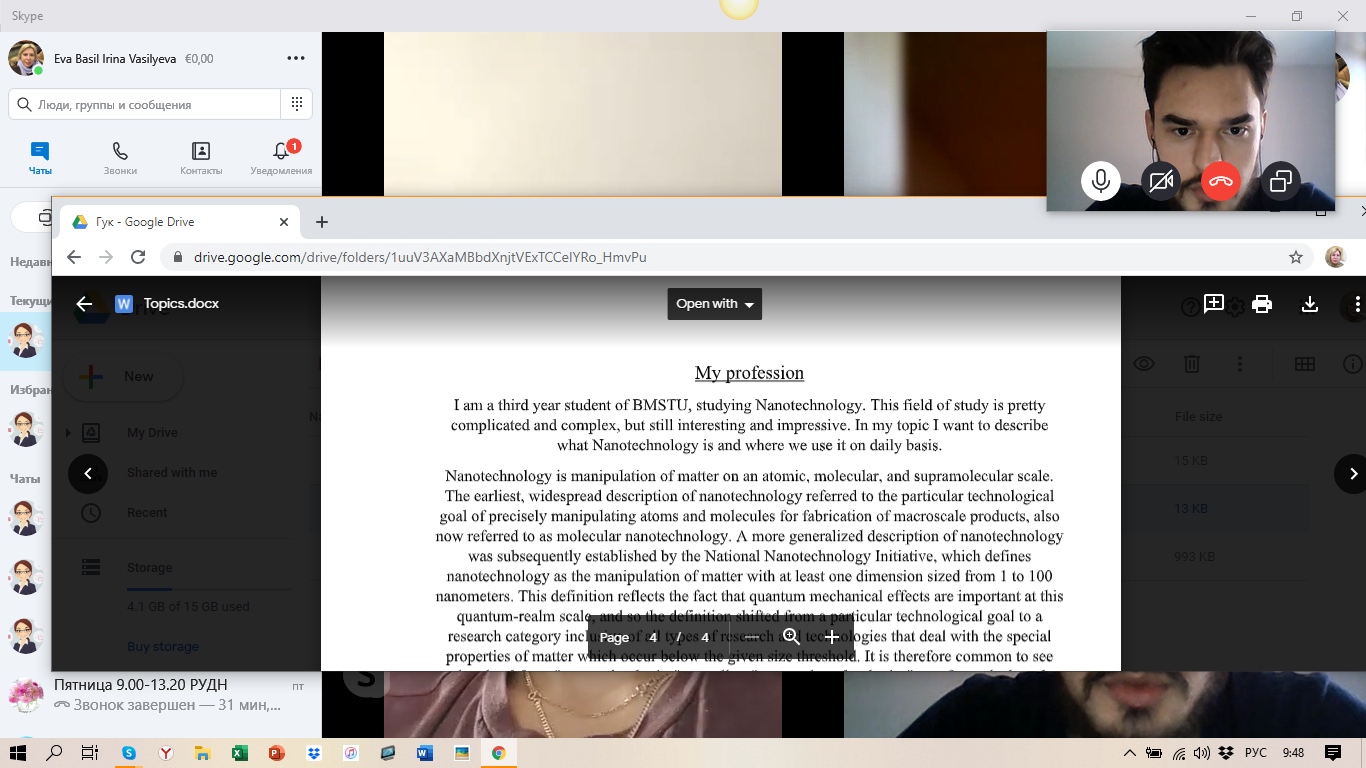Screen dimensions: 1366x768
Task: Show the next file in preview
Action: [x=1353, y=474]
